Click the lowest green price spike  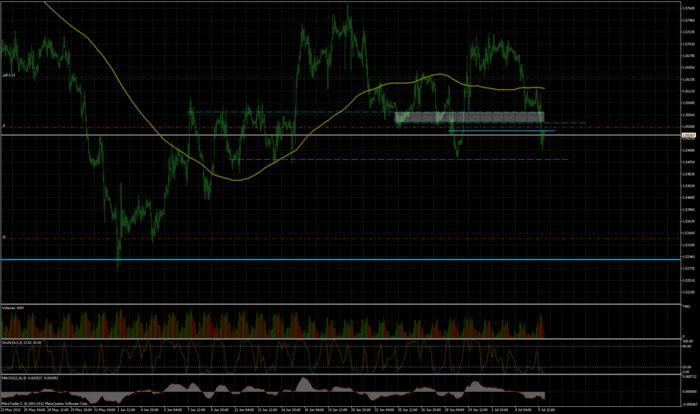(x=118, y=266)
